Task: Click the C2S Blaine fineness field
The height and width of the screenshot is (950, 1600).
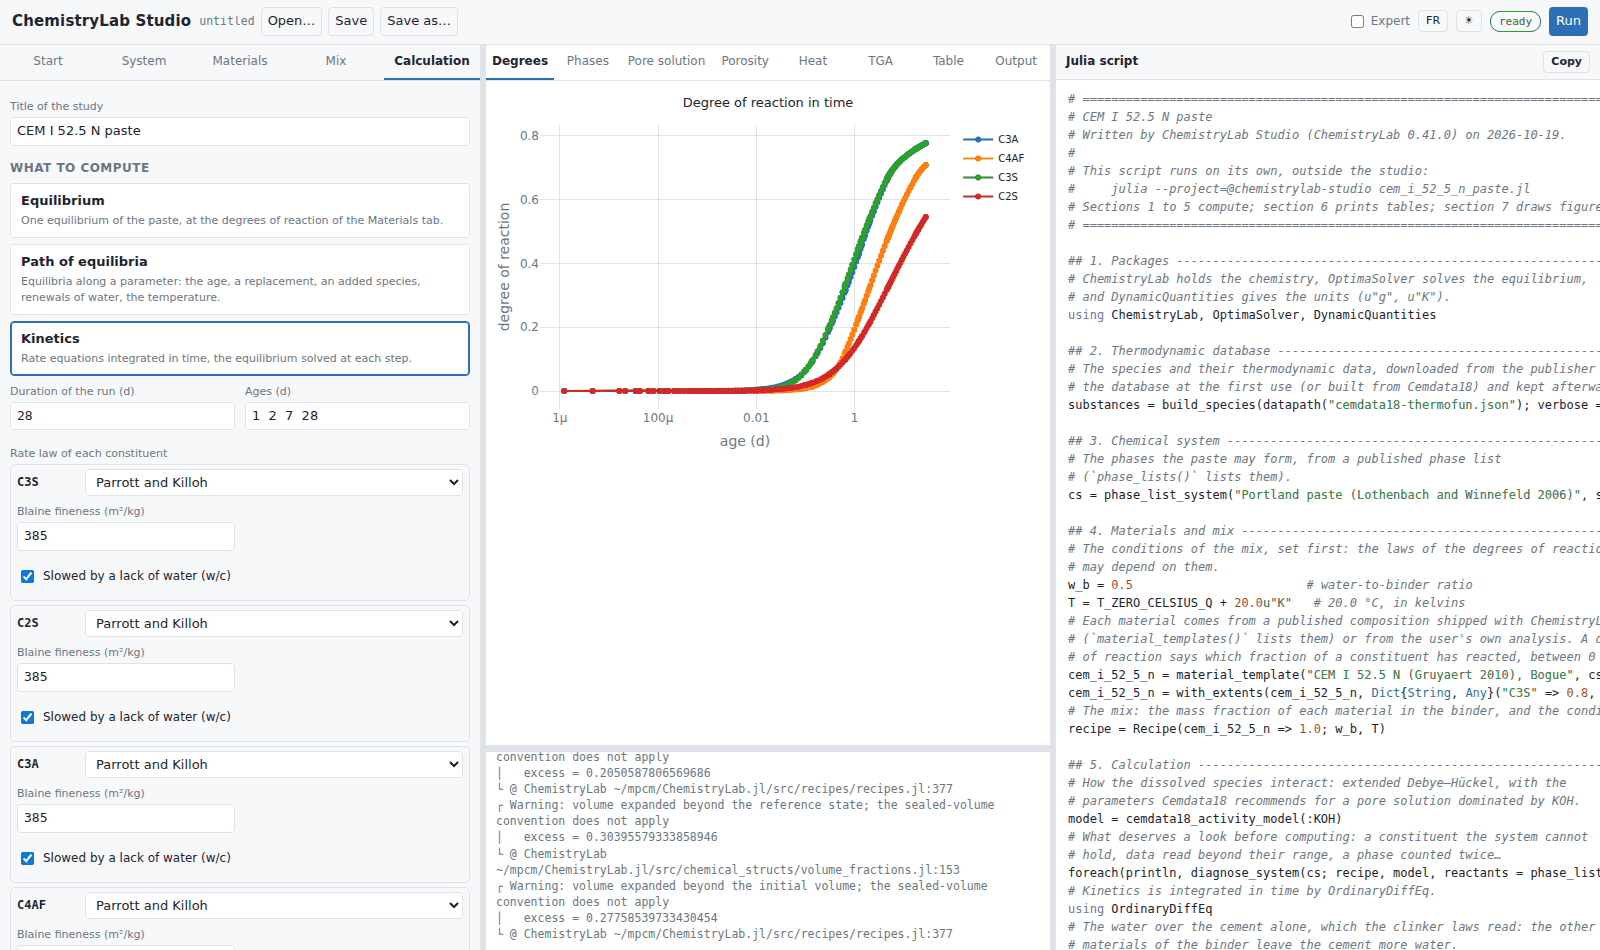Action: [x=126, y=677]
